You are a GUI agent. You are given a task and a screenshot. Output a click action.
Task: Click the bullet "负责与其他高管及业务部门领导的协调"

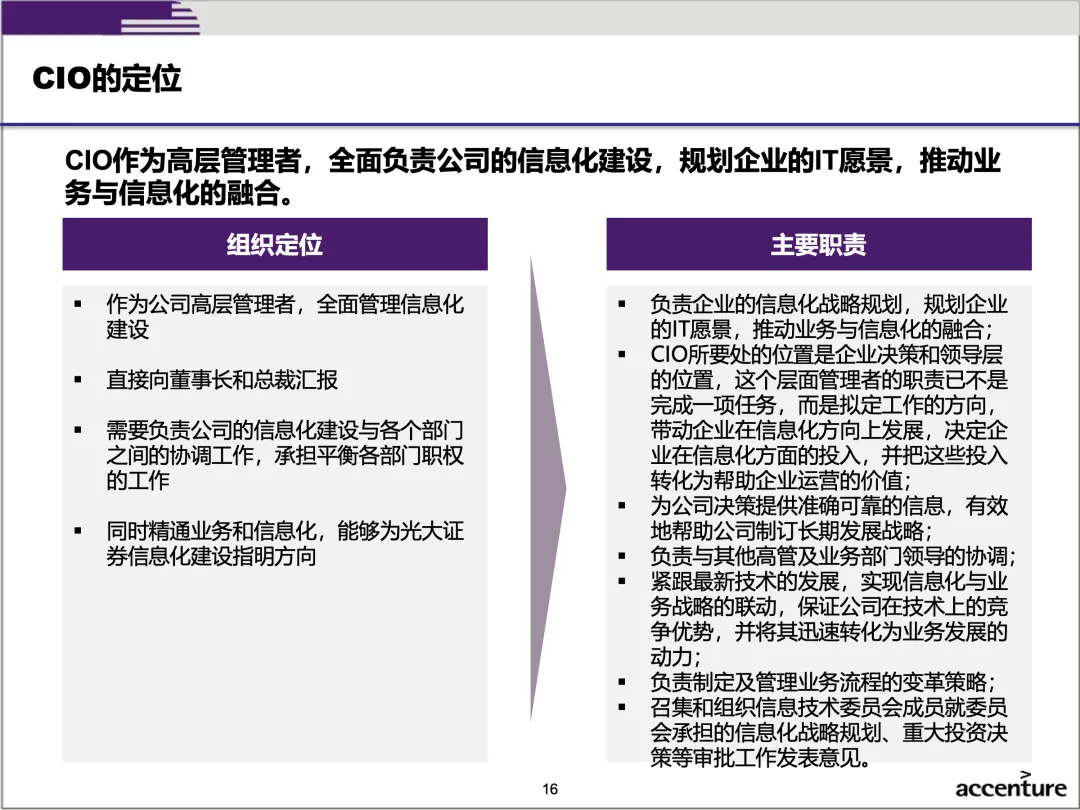833,556
